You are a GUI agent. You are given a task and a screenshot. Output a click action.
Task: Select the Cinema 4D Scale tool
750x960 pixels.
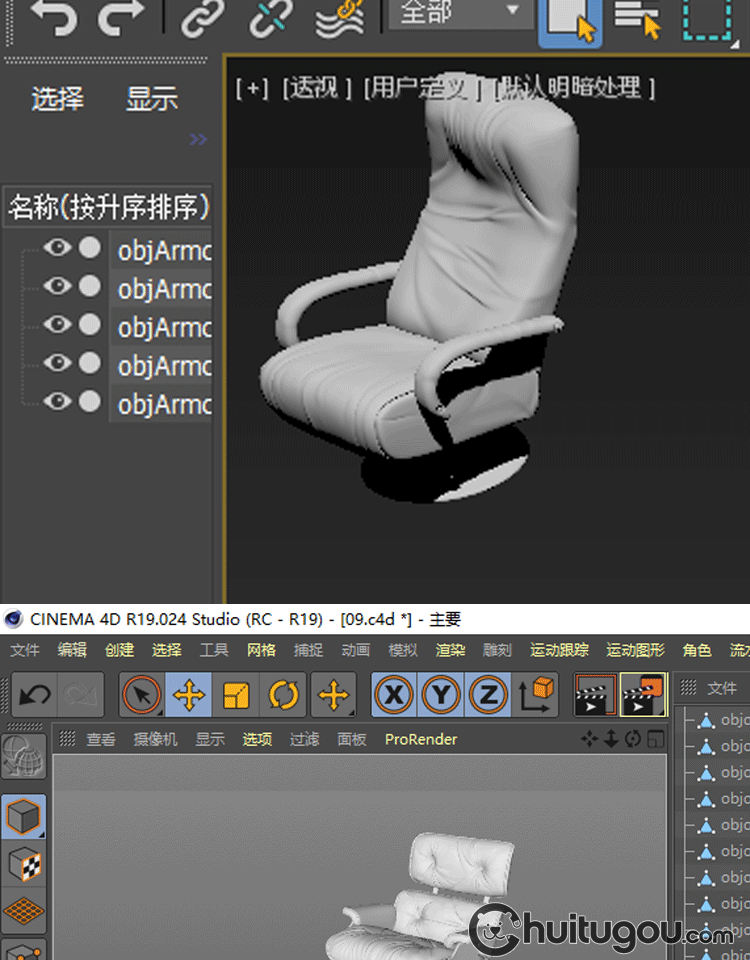coord(237,695)
